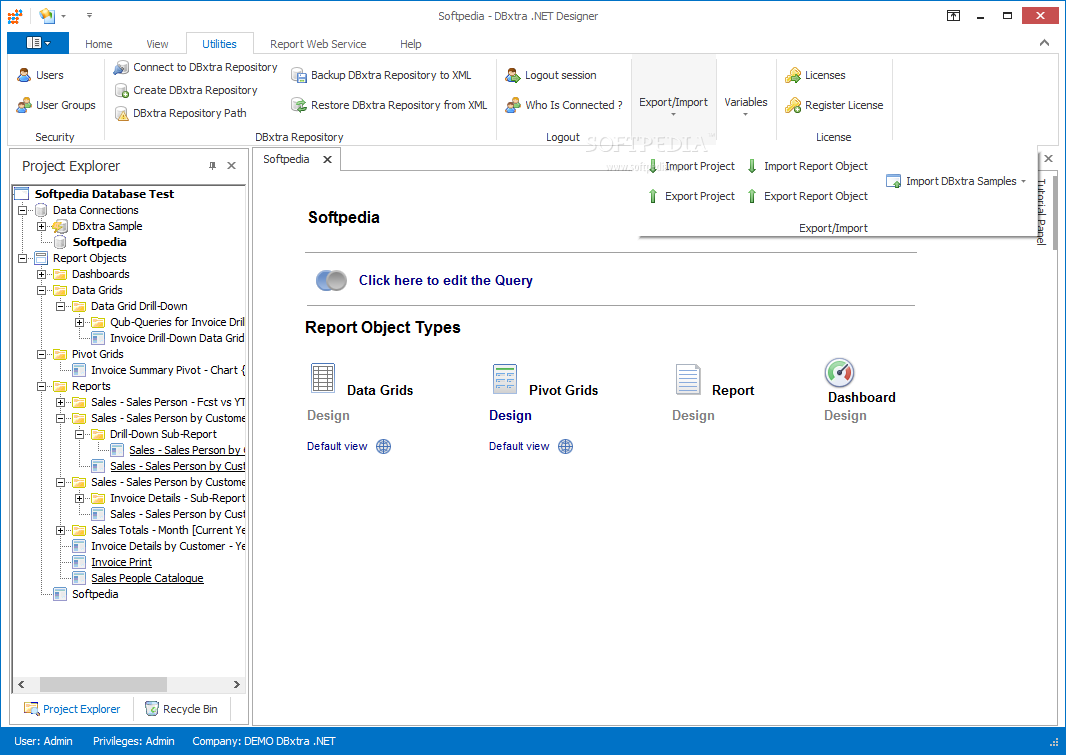This screenshot has height=755, width=1066.
Task: Click Who Is Connected ?
Action: [564, 105]
